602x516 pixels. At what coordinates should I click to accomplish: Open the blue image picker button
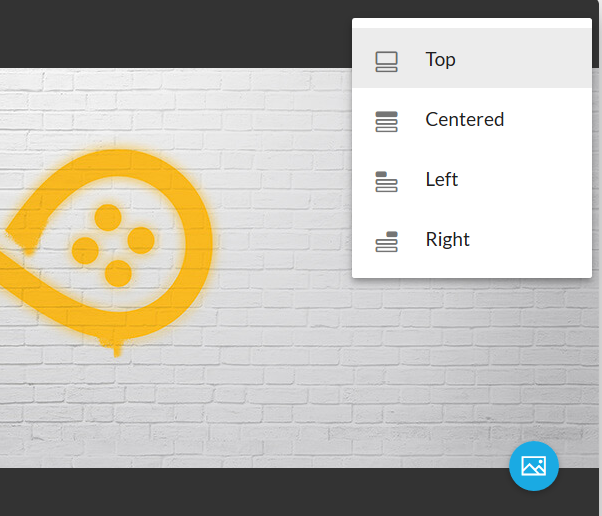click(534, 466)
